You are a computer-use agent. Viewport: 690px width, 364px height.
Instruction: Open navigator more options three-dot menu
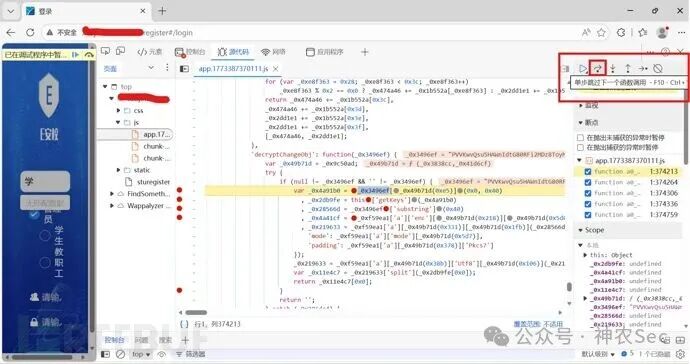167,67
